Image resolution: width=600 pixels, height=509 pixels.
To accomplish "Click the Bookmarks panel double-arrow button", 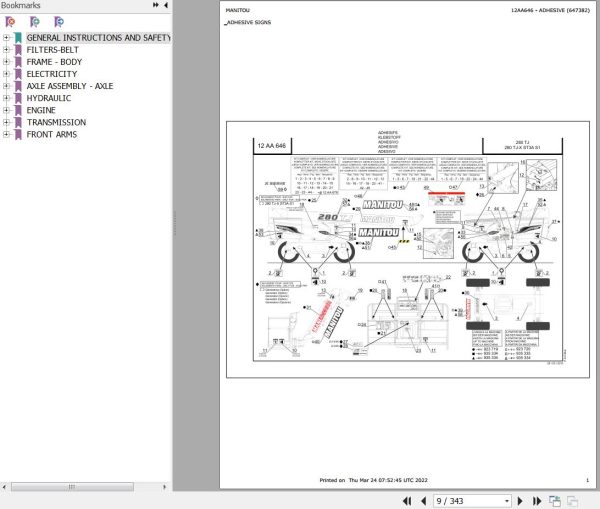I will pyautogui.click(x=156, y=5).
